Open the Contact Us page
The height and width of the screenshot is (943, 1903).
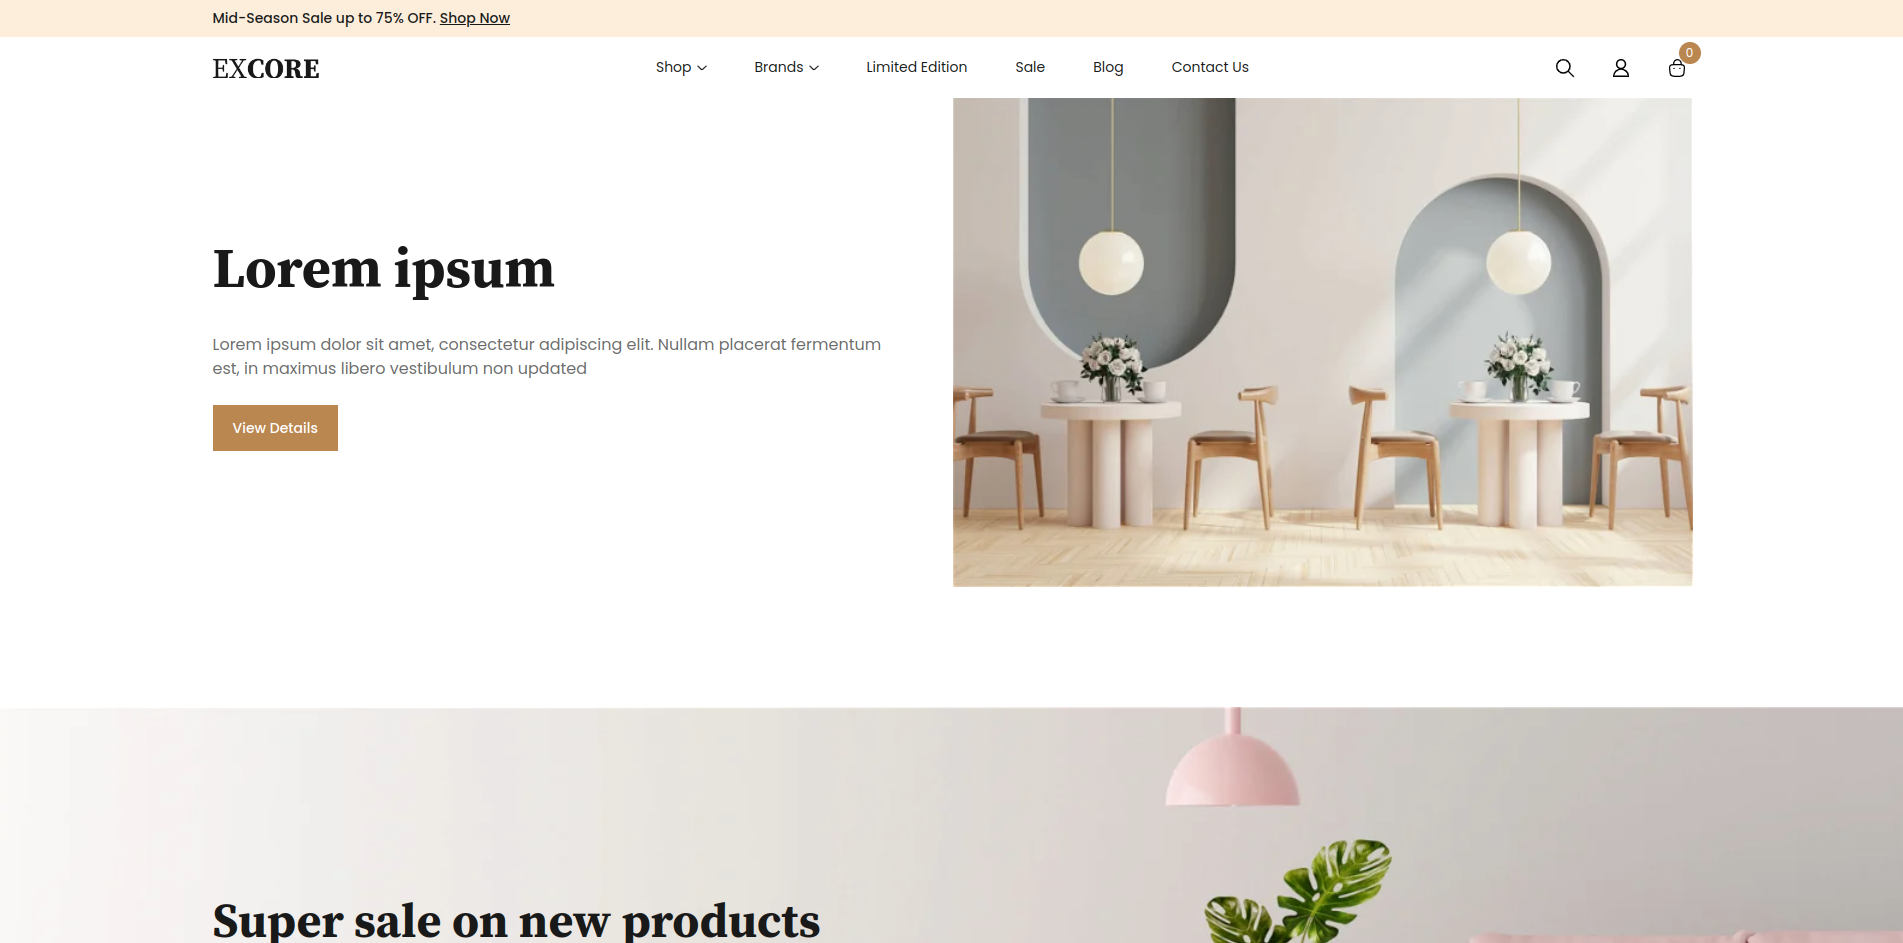(x=1210, y=67)
